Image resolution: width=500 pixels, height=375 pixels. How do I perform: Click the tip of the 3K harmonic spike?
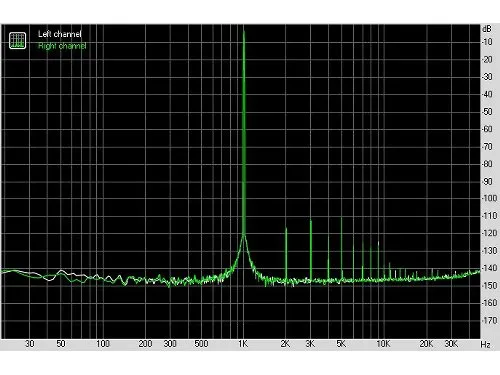[311, 221]
